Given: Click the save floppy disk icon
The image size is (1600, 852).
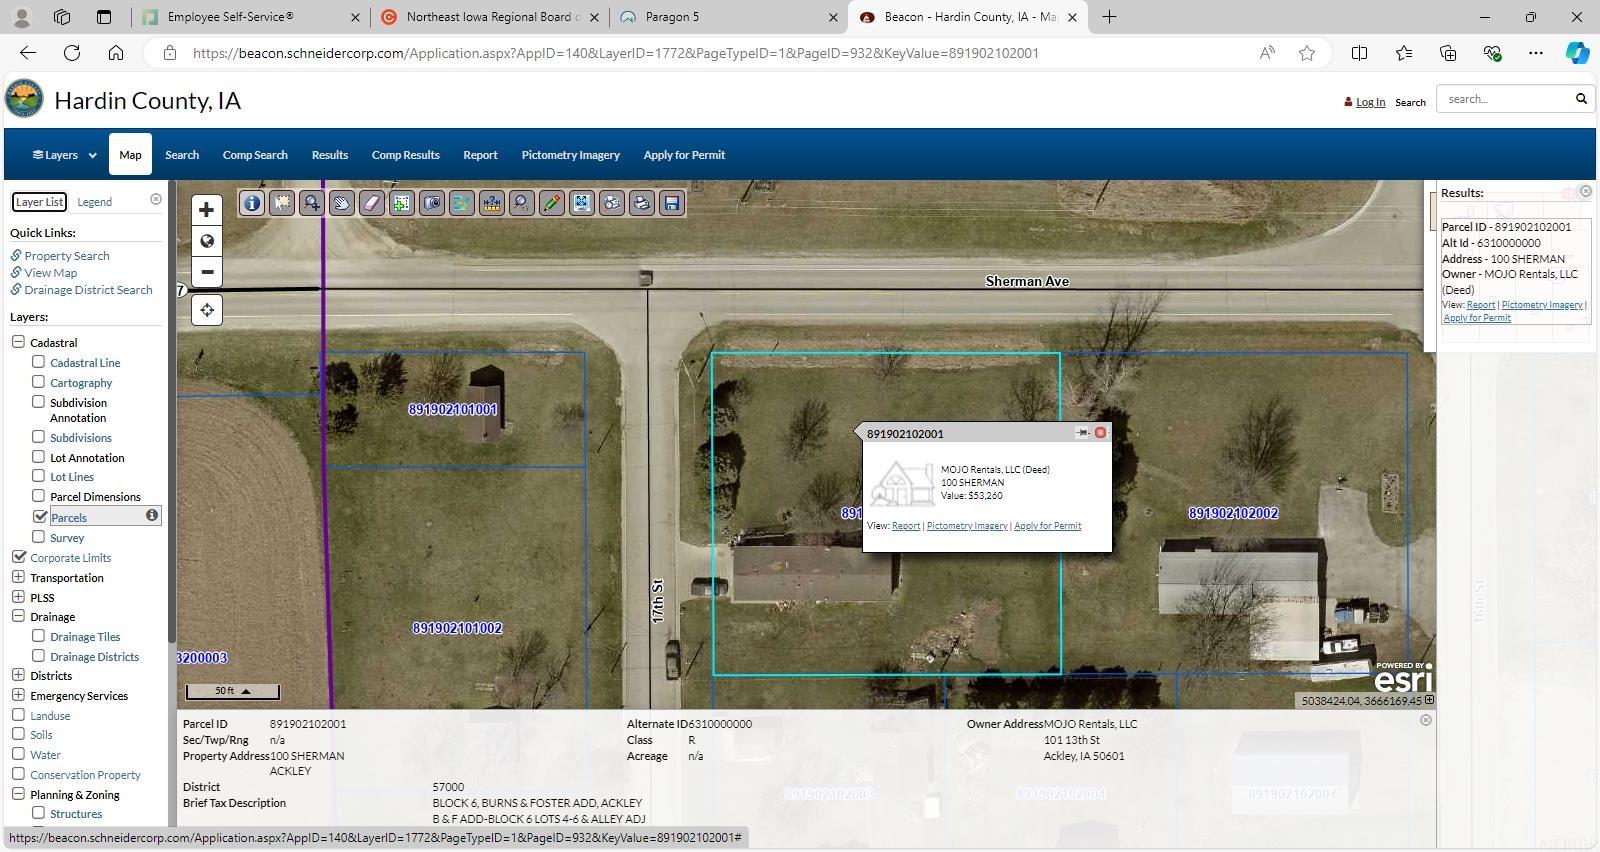Looking at the screenshot, I should coord(672,203).
